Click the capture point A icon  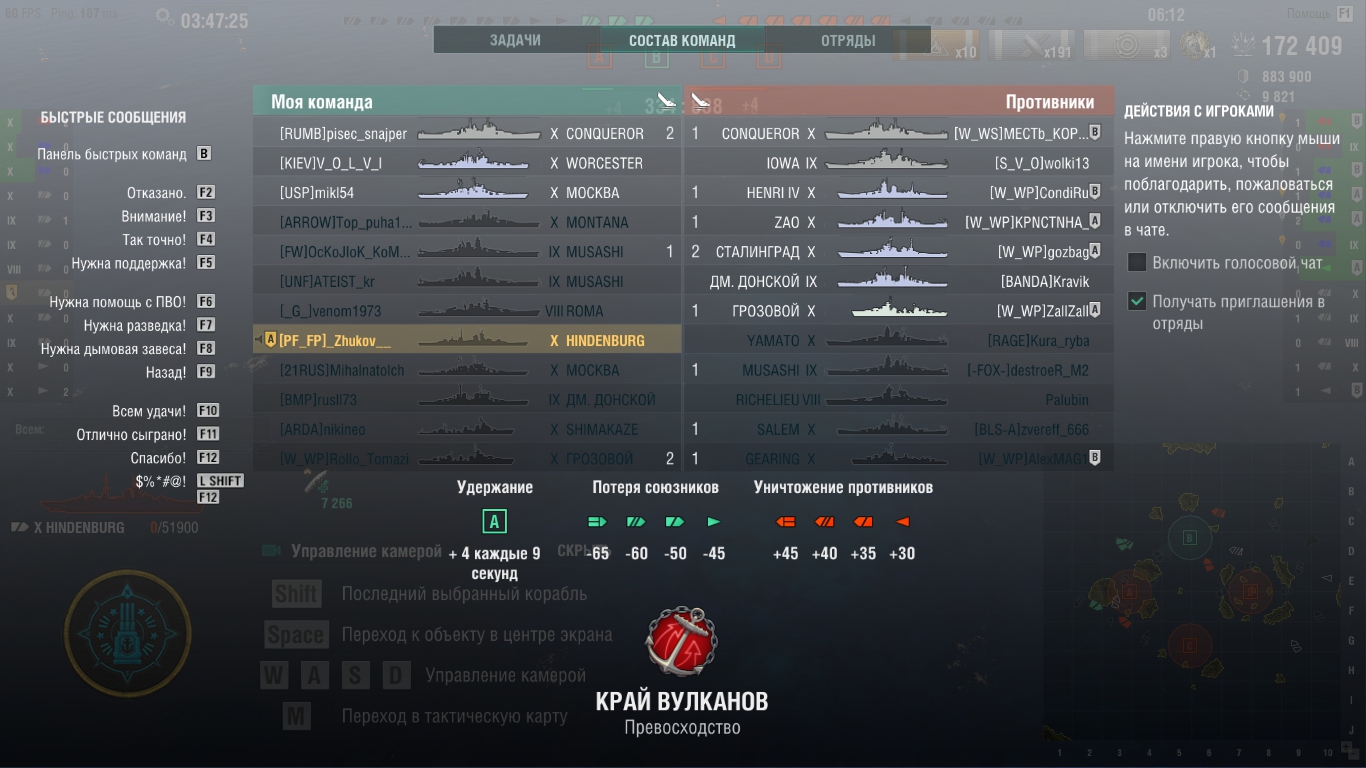click(x=494, y=521)
